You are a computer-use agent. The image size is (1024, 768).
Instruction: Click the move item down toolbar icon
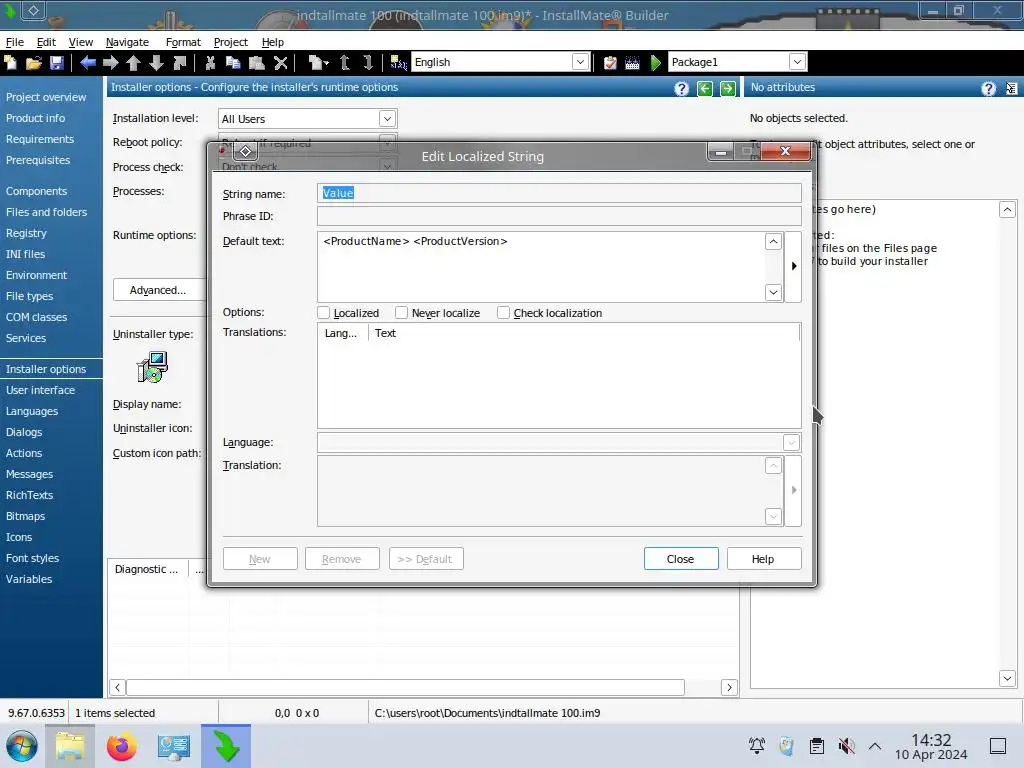[x=368, y=63]
